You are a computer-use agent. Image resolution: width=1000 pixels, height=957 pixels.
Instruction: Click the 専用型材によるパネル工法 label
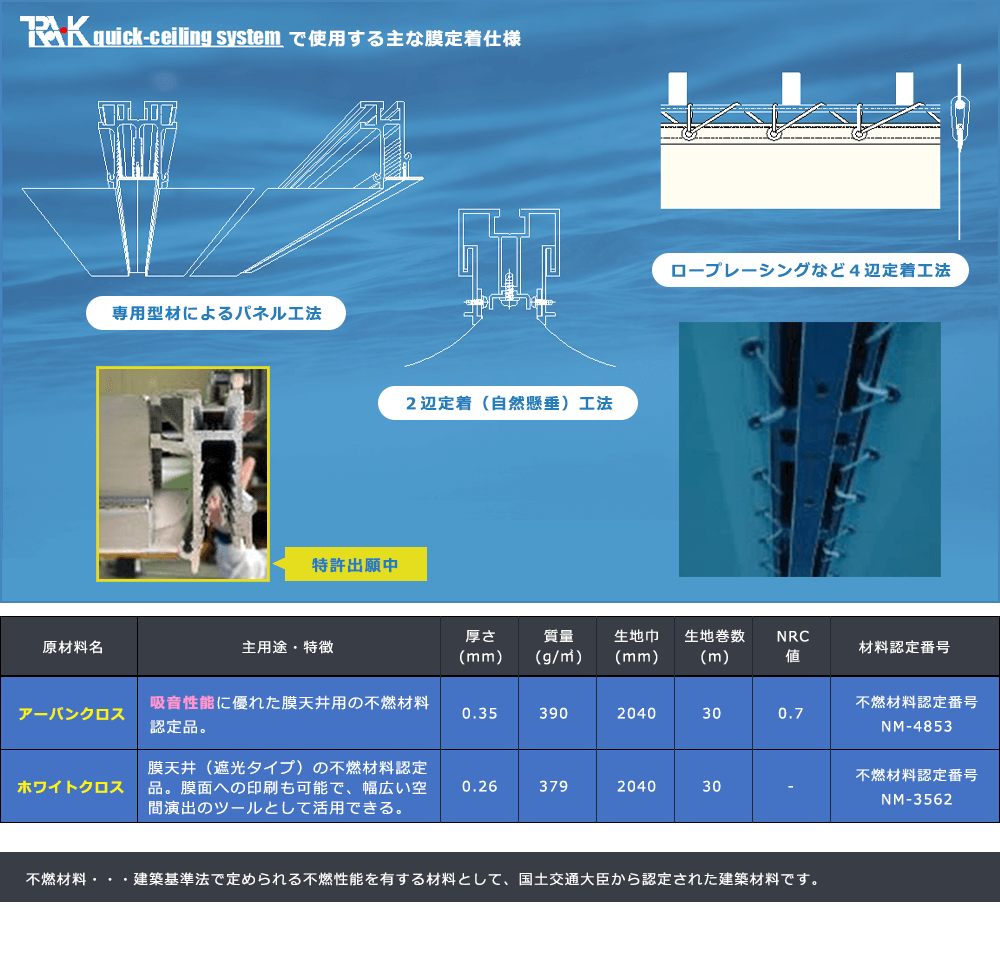(216, 313)
